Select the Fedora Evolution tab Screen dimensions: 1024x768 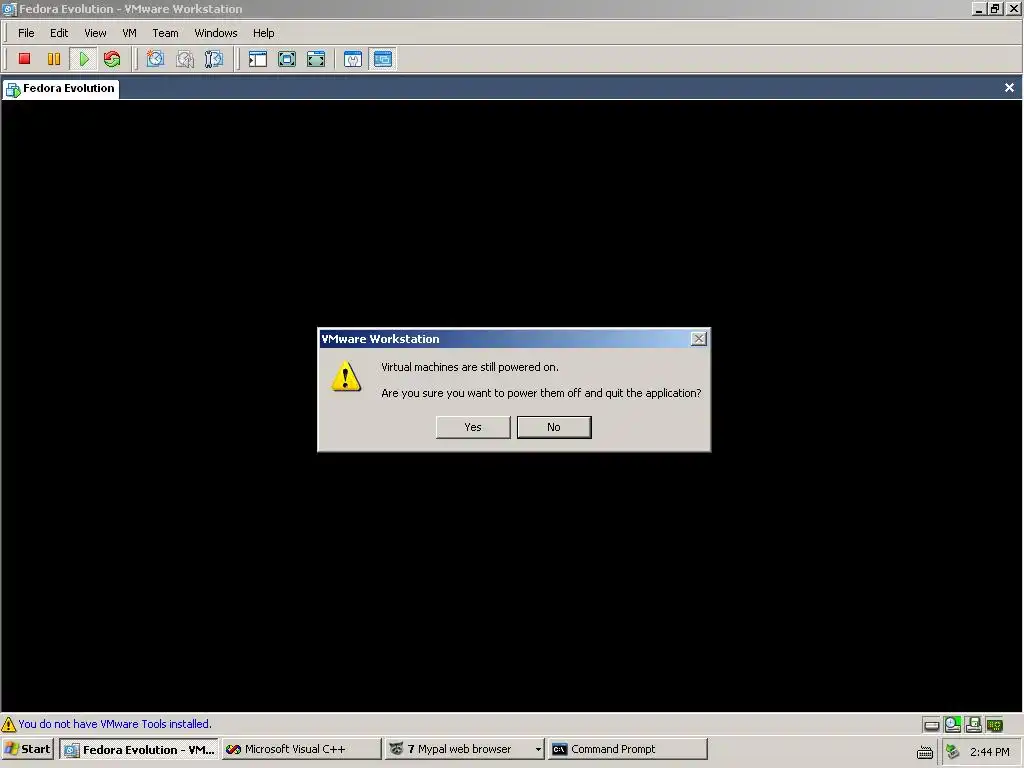pos(61,89)
